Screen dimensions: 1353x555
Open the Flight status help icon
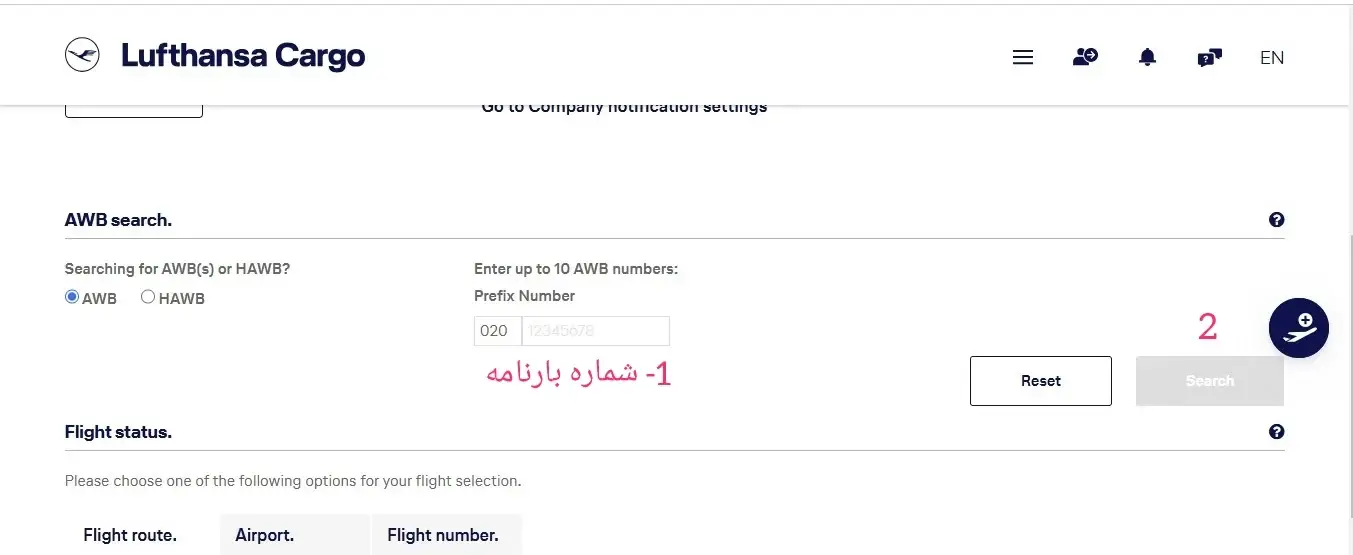click(1276, 432)
